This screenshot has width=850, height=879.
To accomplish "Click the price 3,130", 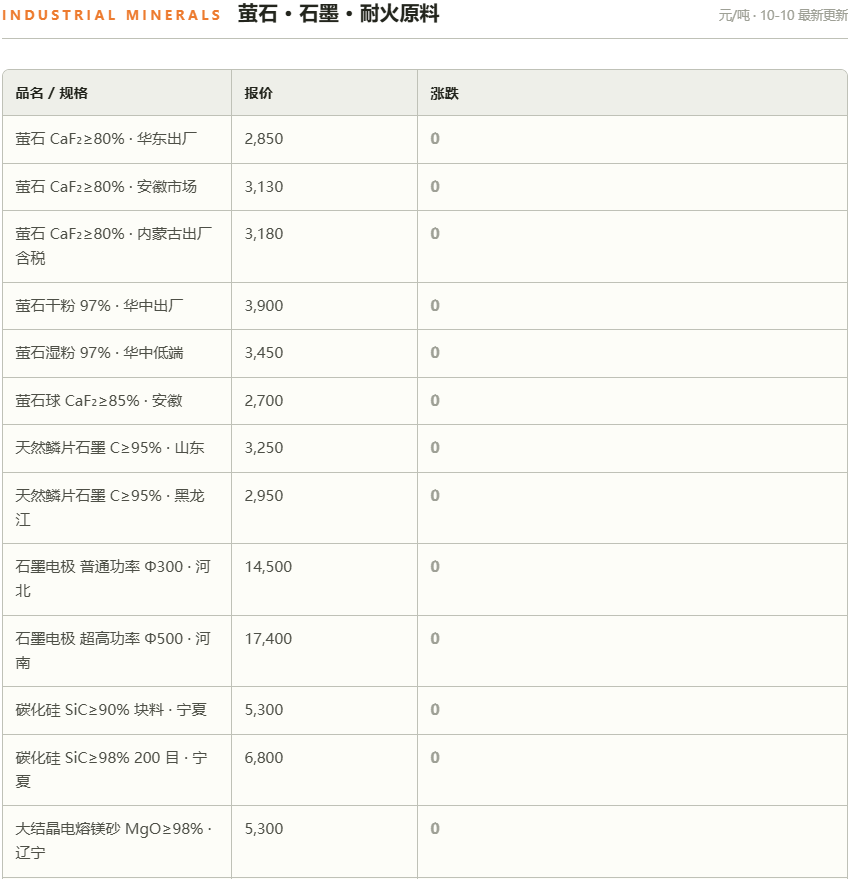I will (264, 187).
